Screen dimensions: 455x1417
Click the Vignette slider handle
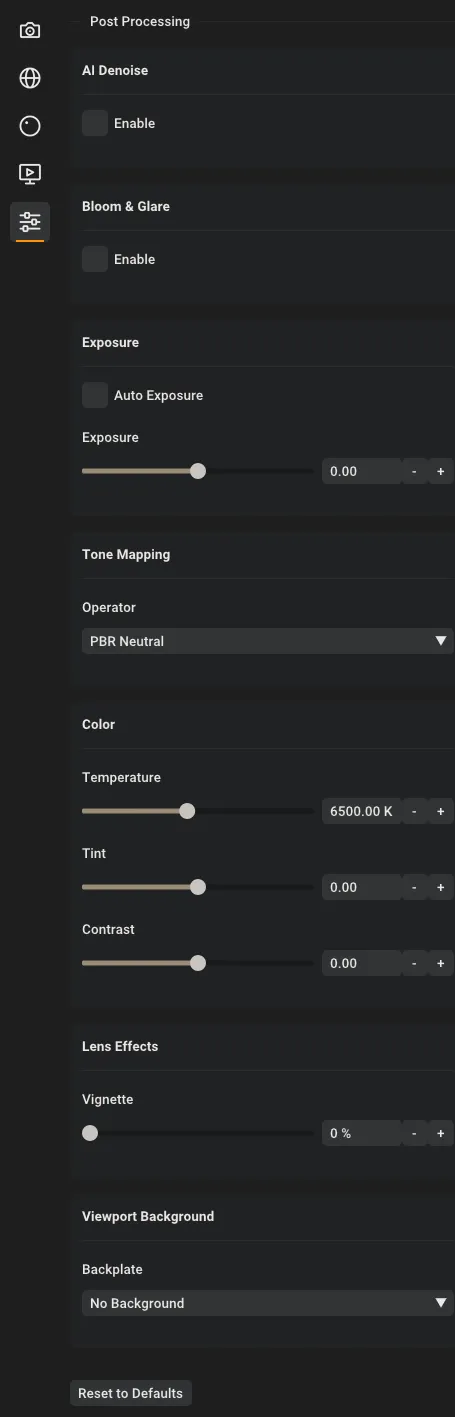pos(90,1133)
